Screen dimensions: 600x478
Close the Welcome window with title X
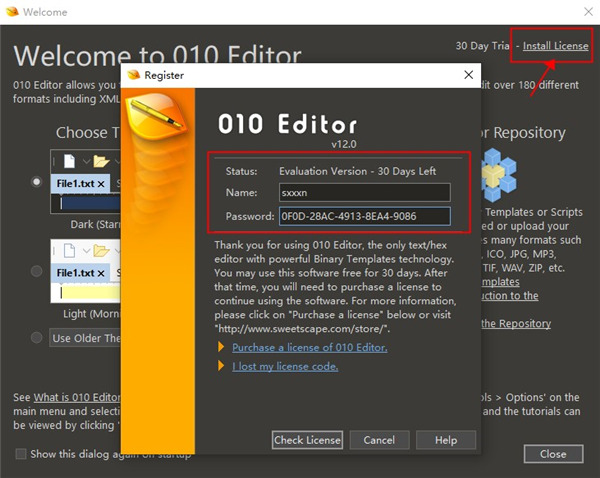click(589, 12)
